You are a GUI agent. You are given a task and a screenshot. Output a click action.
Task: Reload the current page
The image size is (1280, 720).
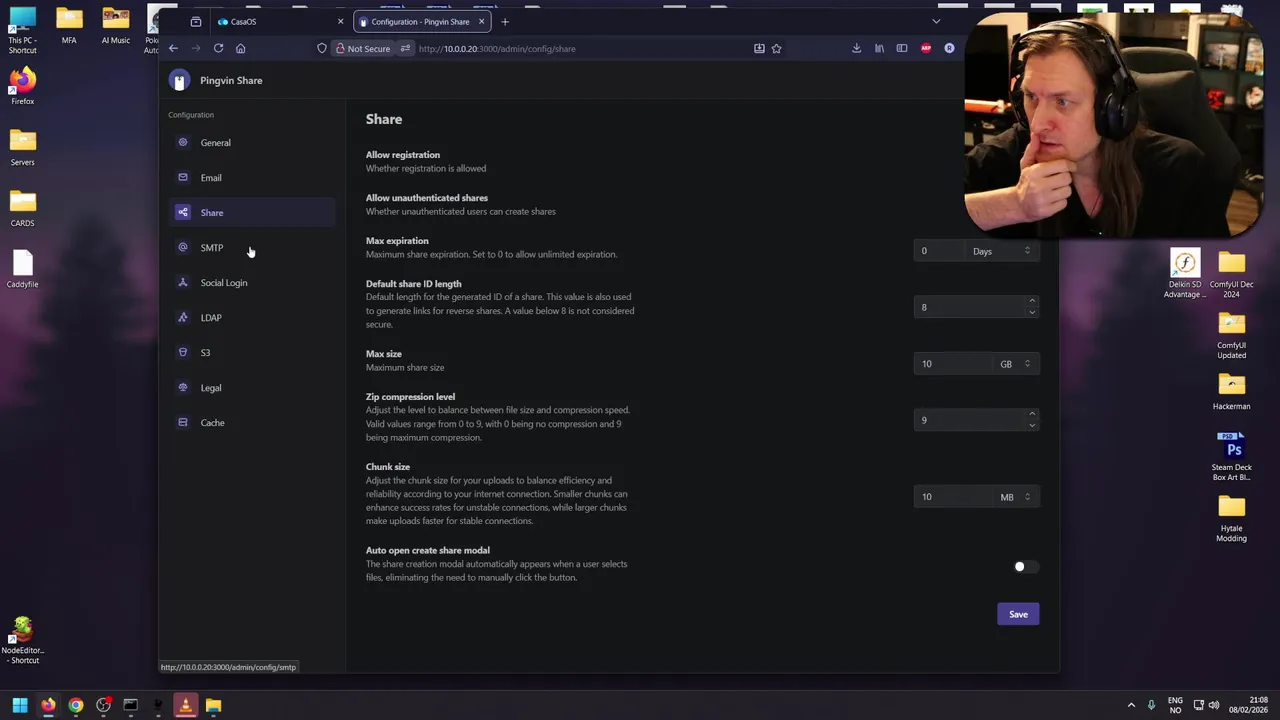pyautogui.click(x=218, y=48)
